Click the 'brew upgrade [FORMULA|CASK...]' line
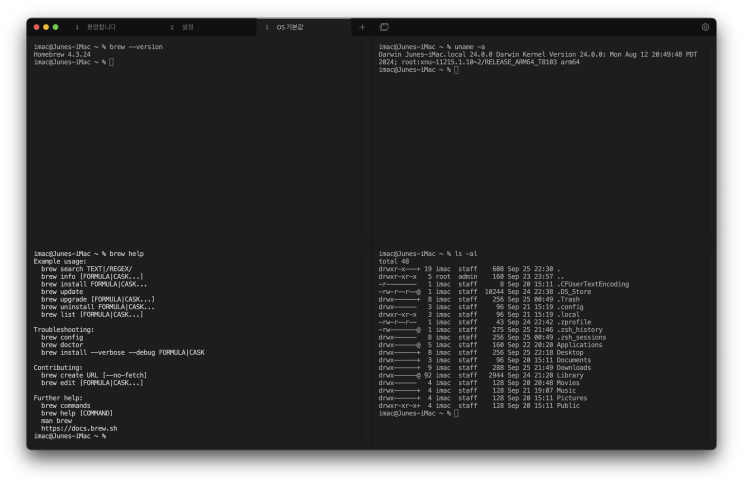The height and width of the screenshot is (485, 743). point(98,299)
